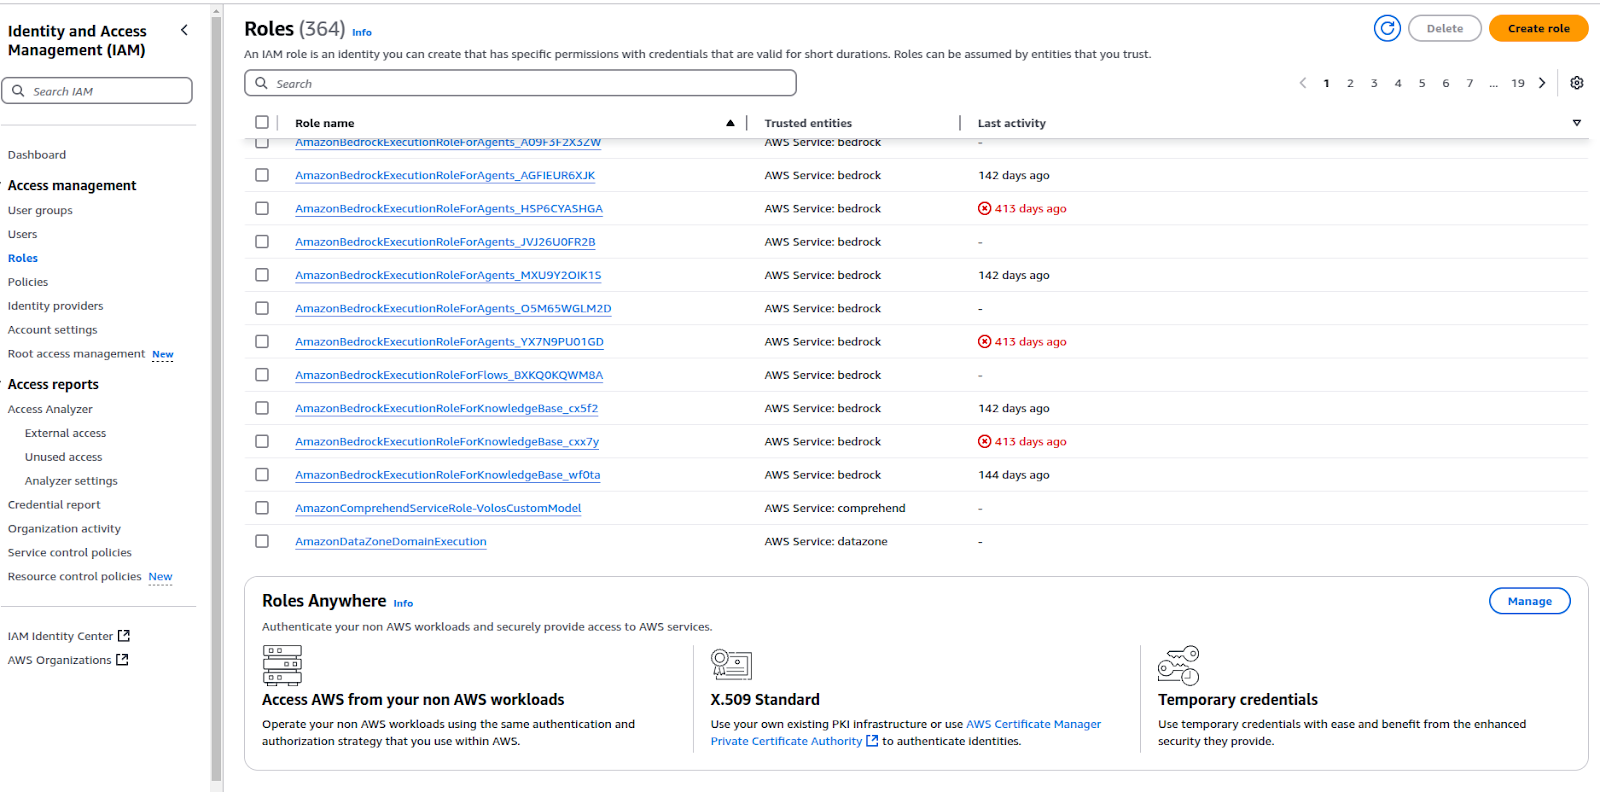Click the Delete button
Screen dimensions: 1600x792
click(1445, 29)
